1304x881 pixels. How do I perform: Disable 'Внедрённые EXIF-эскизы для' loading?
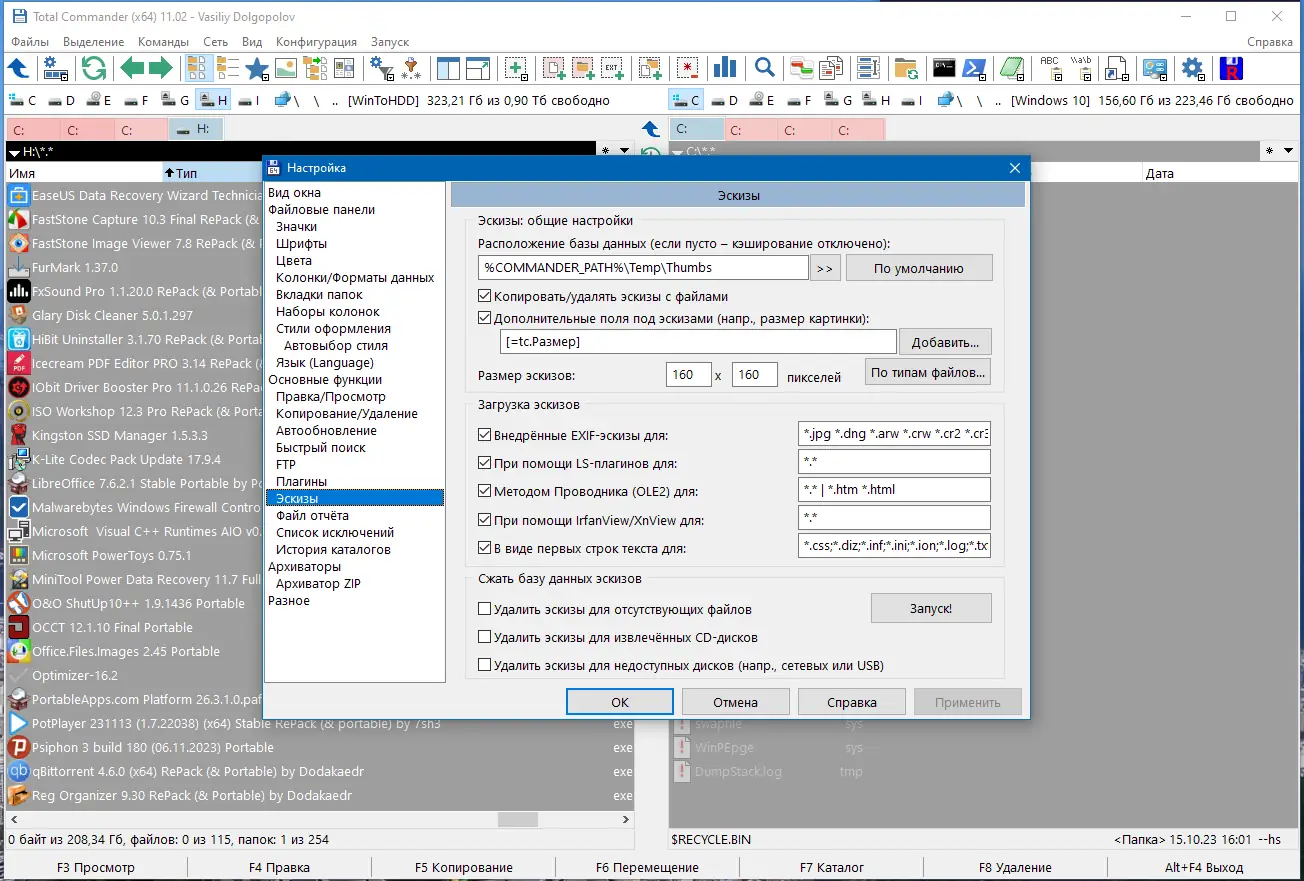[486, 435]
